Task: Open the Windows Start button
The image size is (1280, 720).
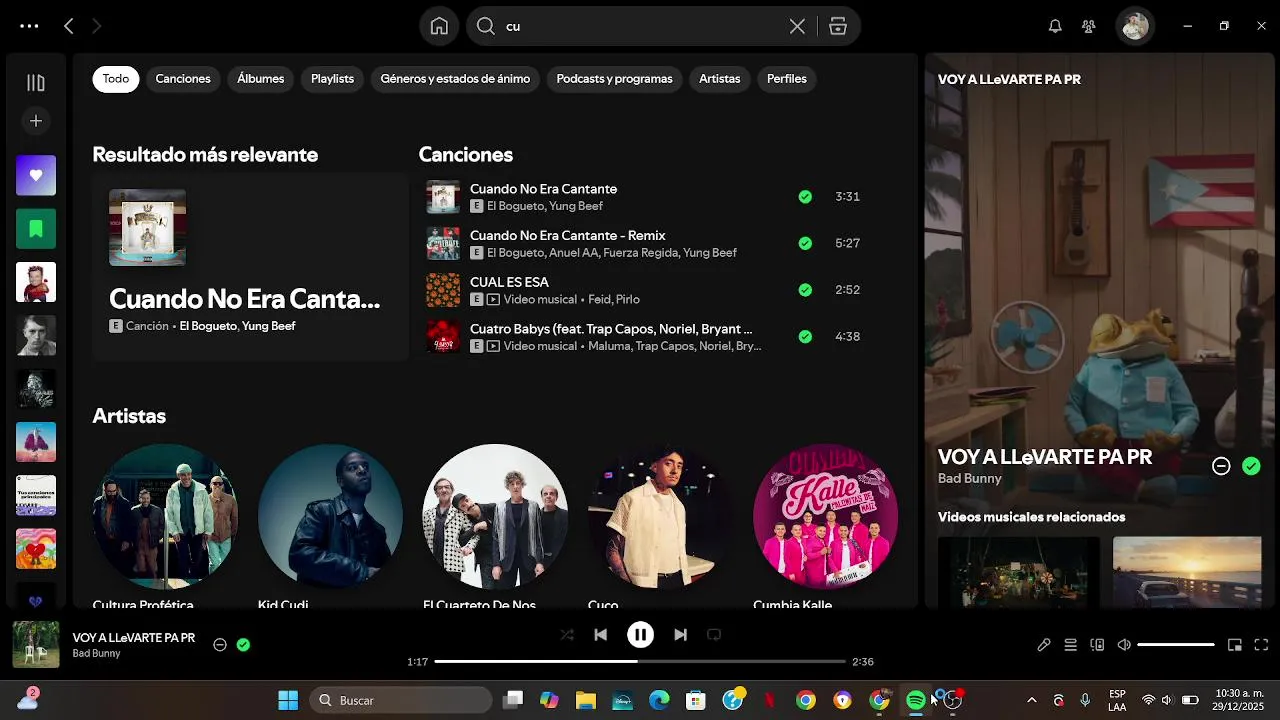Action: point(288,700)
